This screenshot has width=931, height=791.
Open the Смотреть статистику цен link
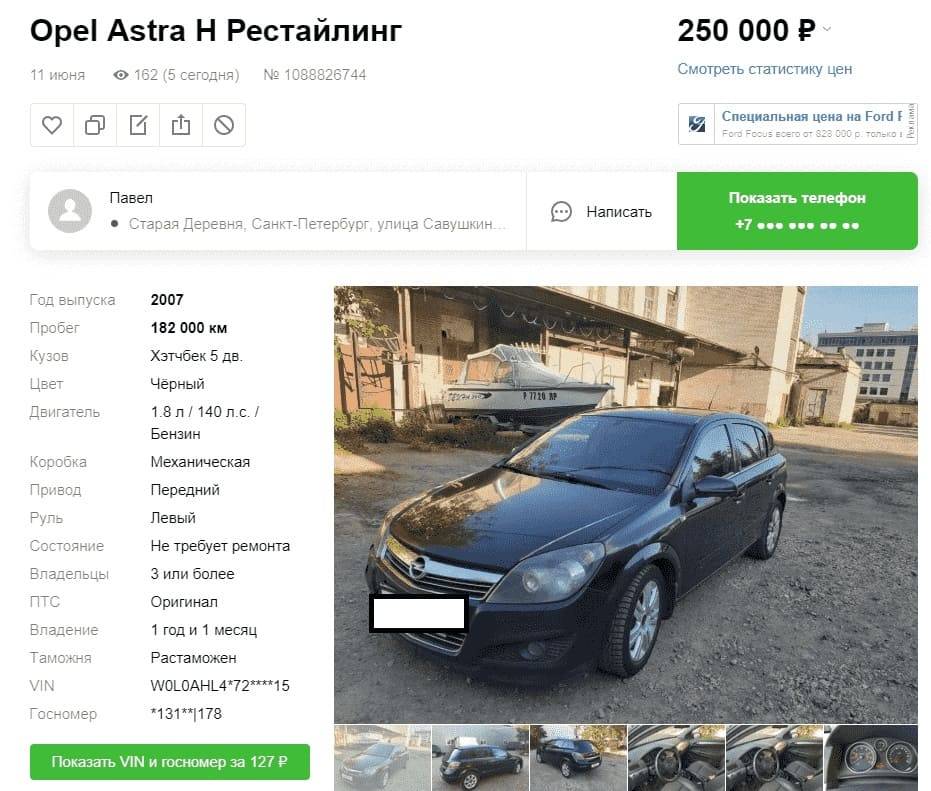pyautogui.click(x=764, y=69)
